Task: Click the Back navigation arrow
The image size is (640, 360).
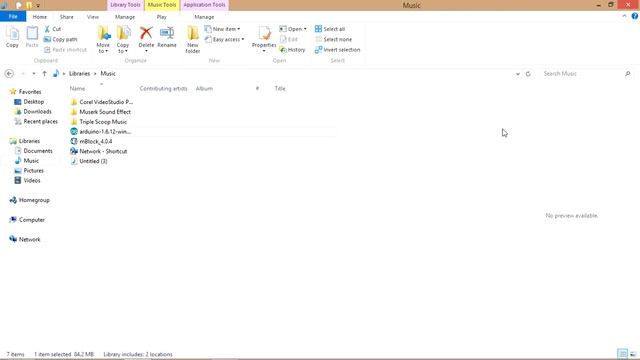Action: [9, 73]
